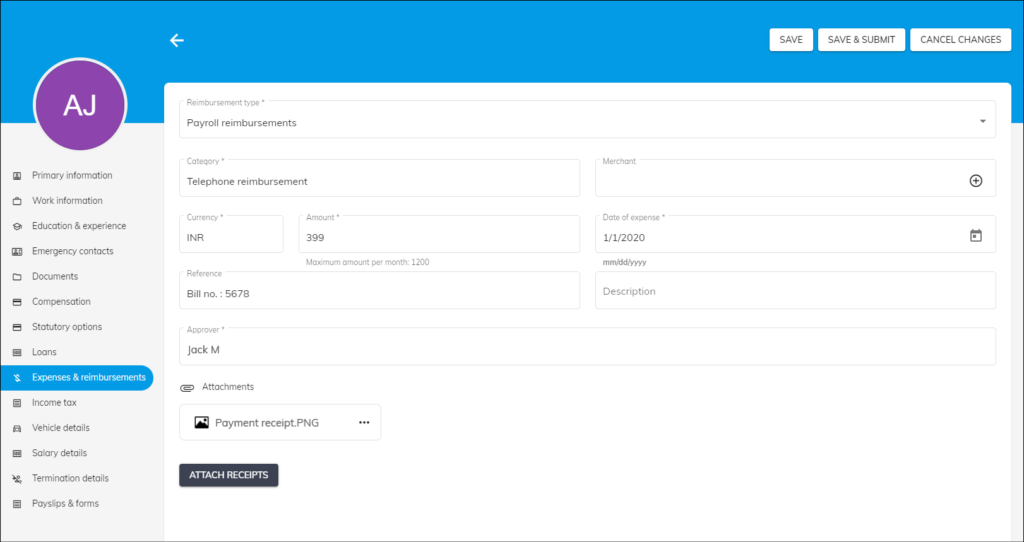This screenshot has height=542, width=1024.
Task: Click the add merchant plus icon
Action: [976, 181]
